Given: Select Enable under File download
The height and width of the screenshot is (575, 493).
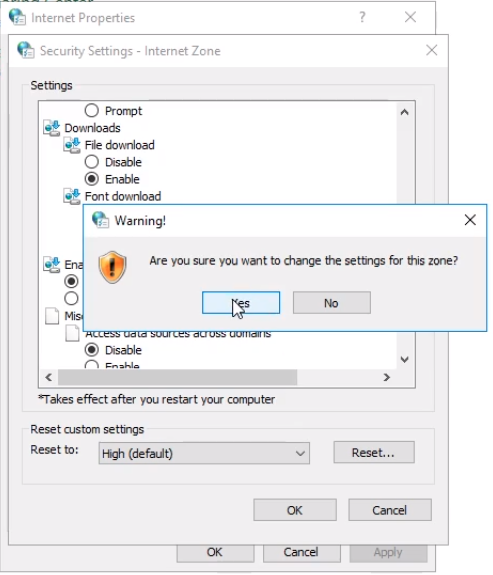Looking at the screenshot, I should click(92, 179).
